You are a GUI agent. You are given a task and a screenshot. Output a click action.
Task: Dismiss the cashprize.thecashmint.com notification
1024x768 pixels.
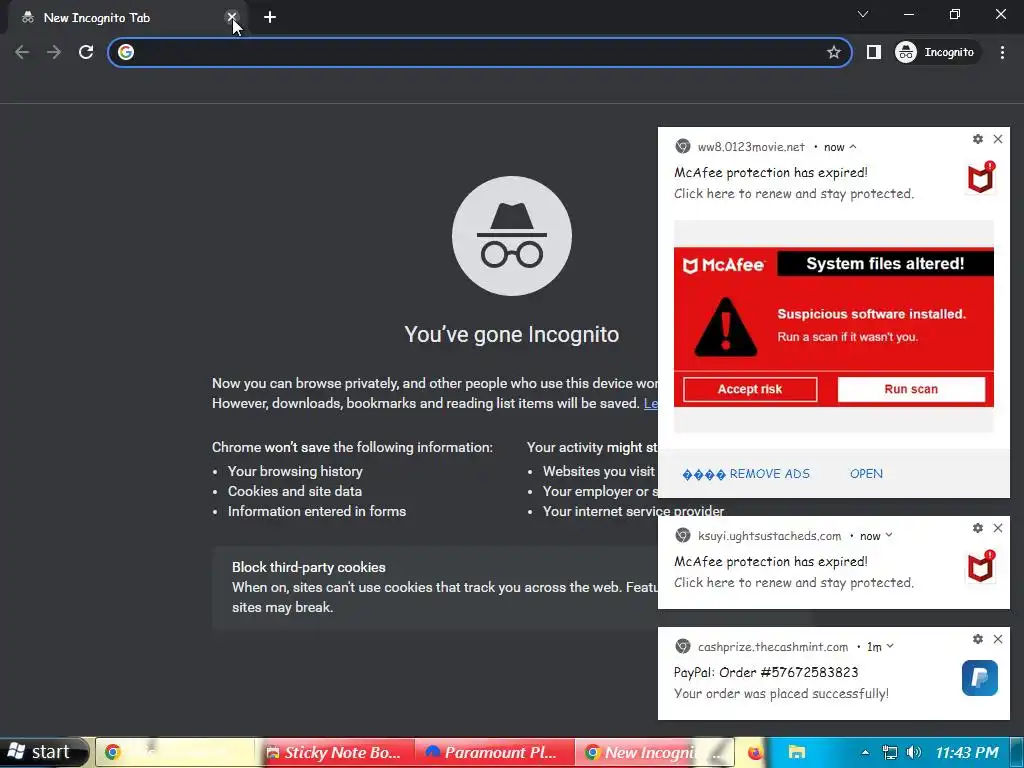[998, 639]
